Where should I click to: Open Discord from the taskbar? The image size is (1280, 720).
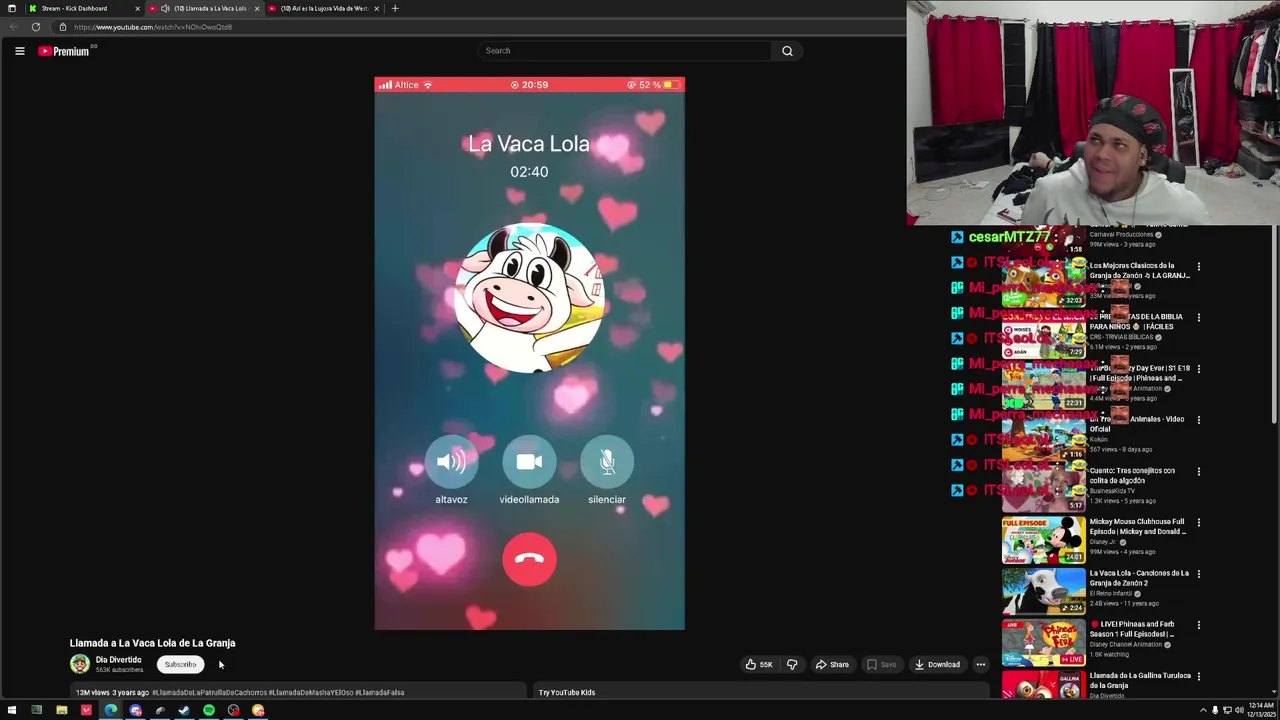pos(135,710)
